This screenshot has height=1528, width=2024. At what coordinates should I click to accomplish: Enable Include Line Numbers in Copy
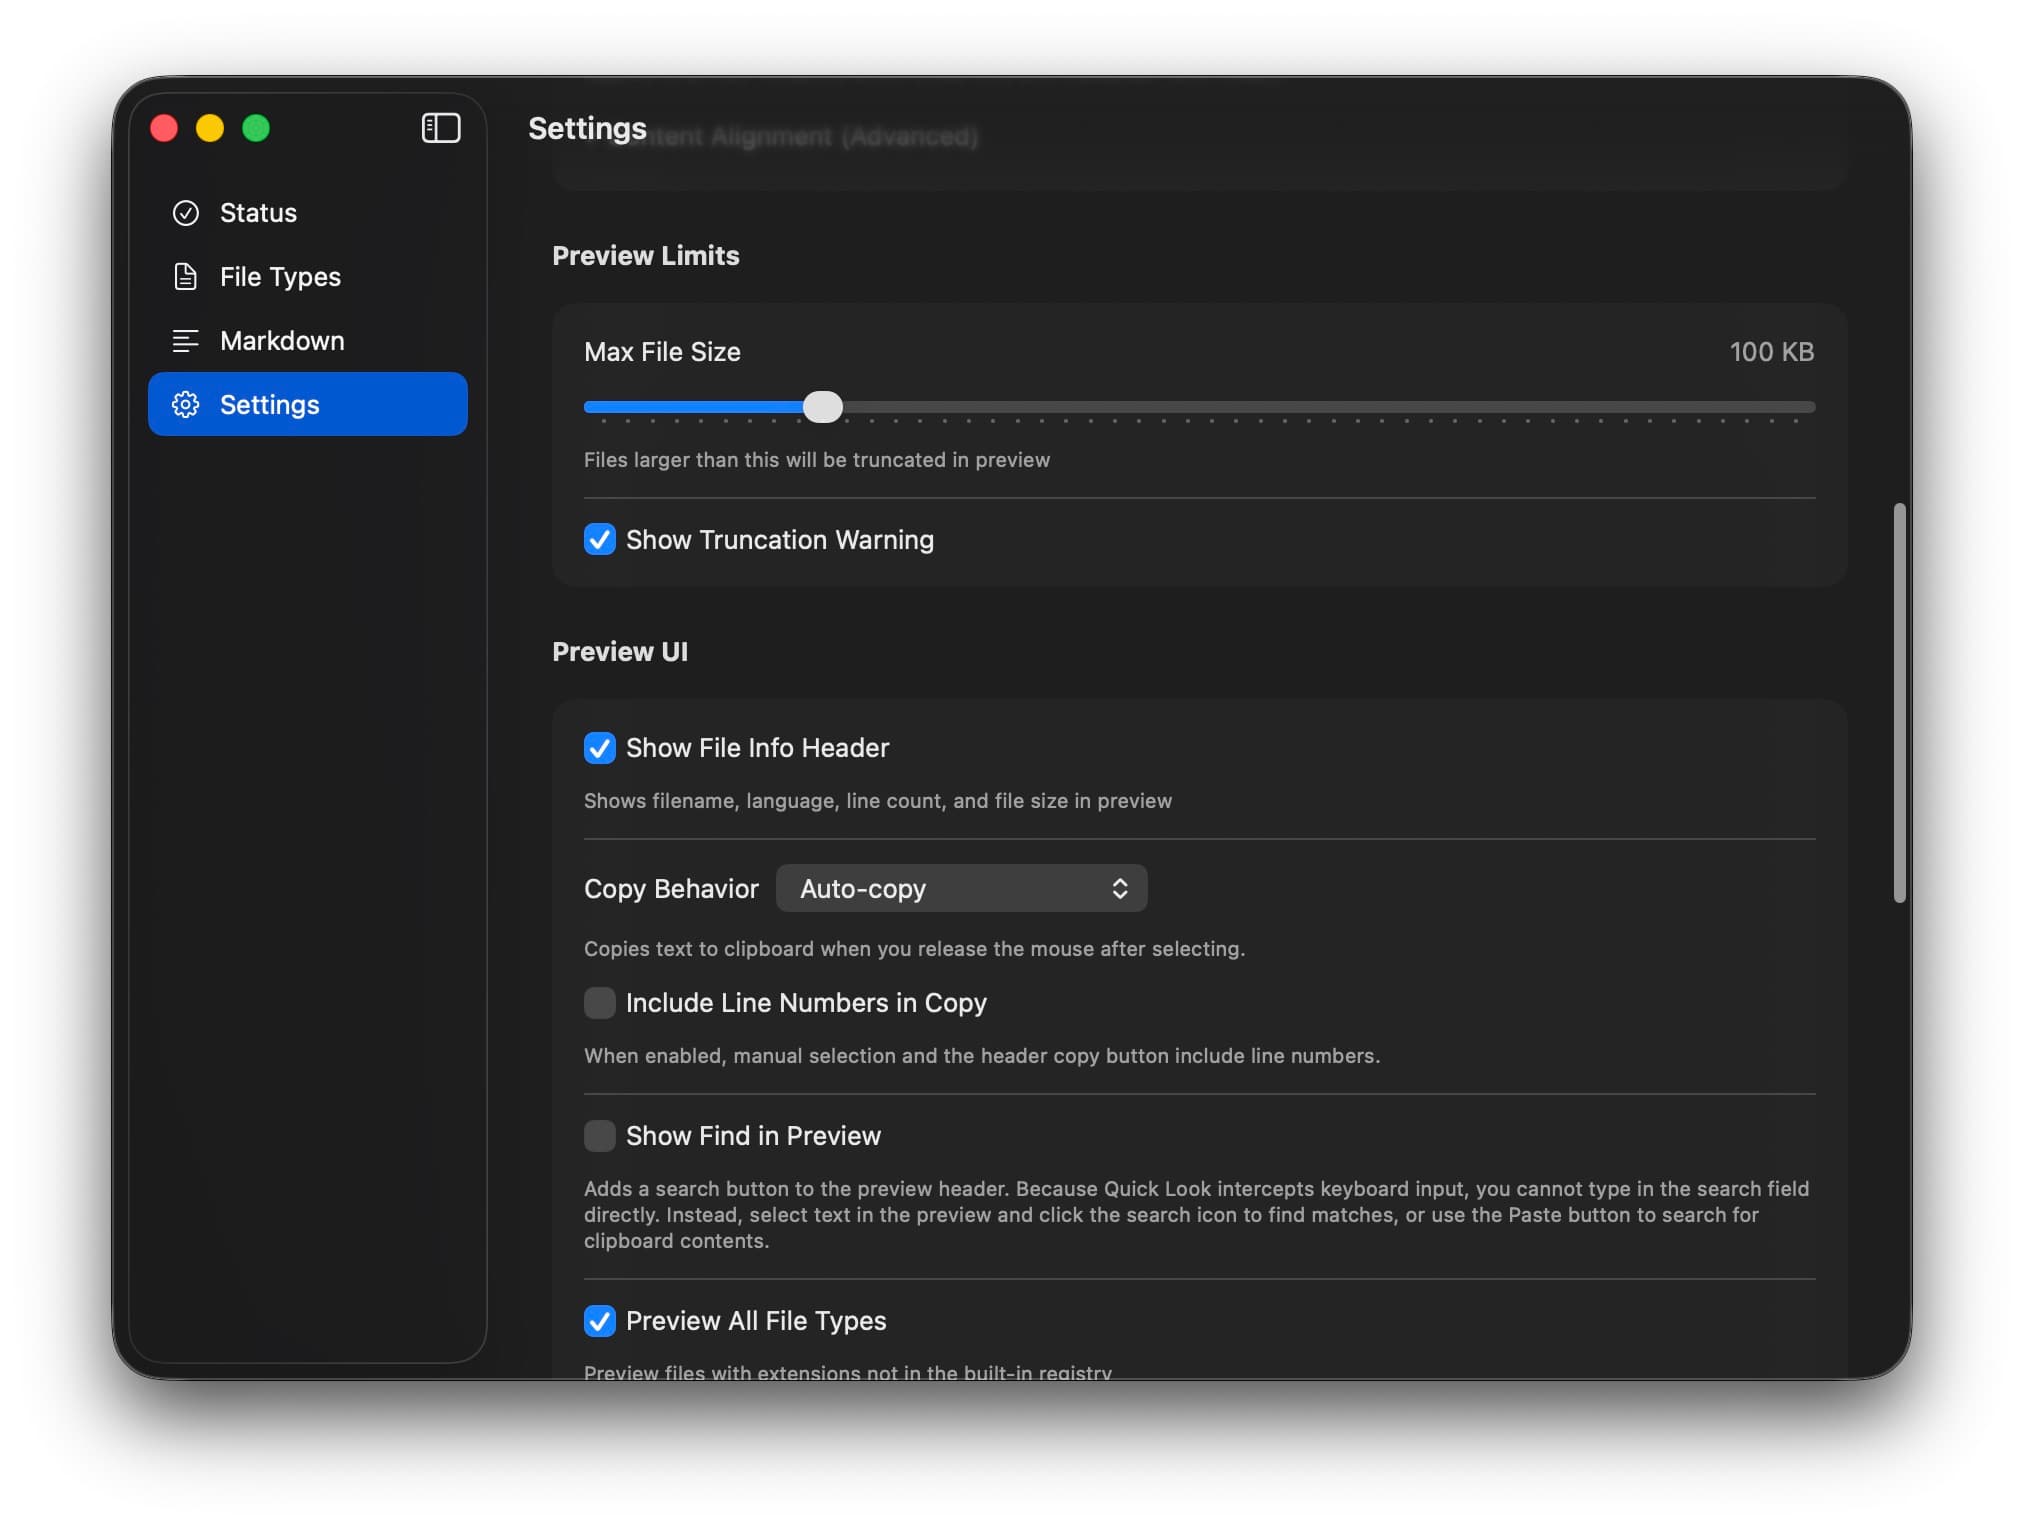pos(599,1003)
